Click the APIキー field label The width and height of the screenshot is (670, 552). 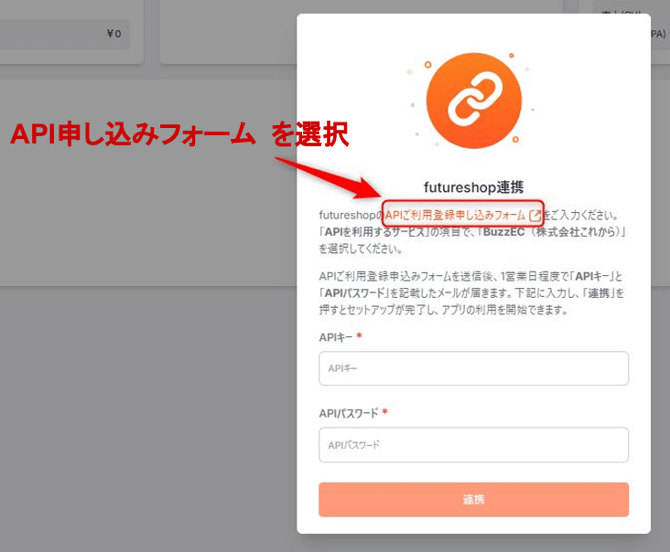coord(335,338)
